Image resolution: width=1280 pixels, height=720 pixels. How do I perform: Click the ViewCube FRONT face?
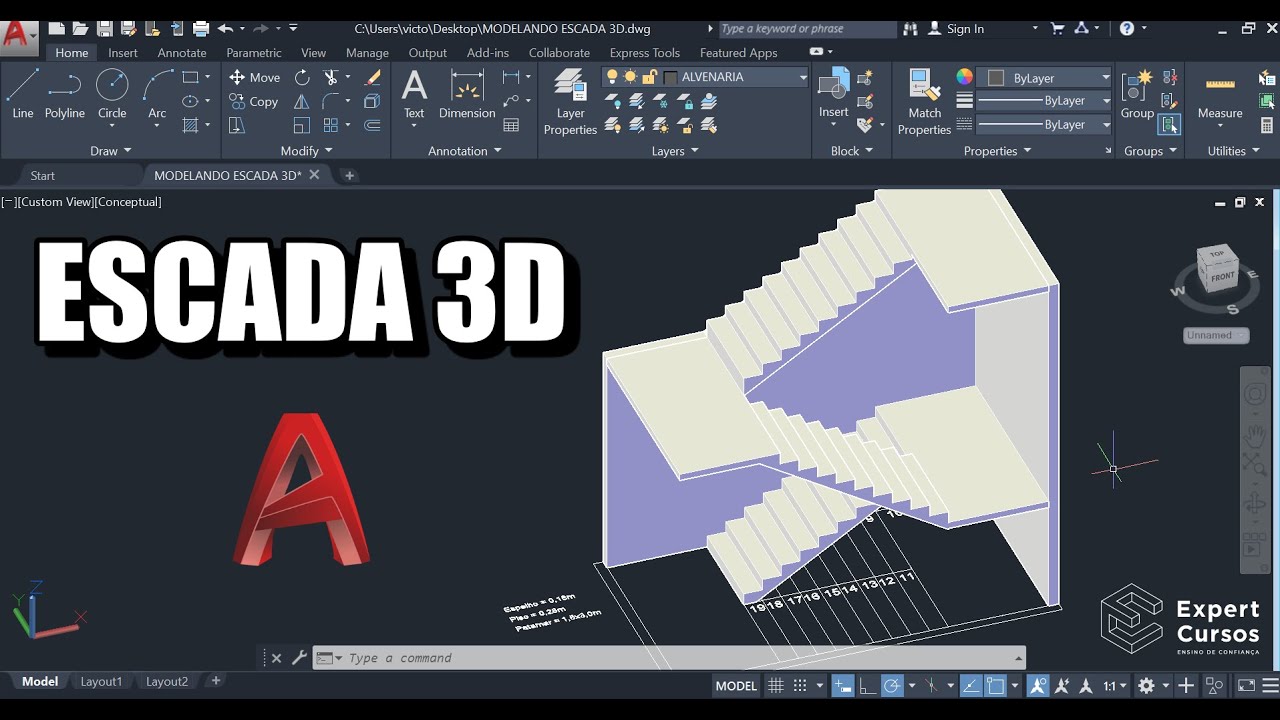click(x=1222, y=277)
